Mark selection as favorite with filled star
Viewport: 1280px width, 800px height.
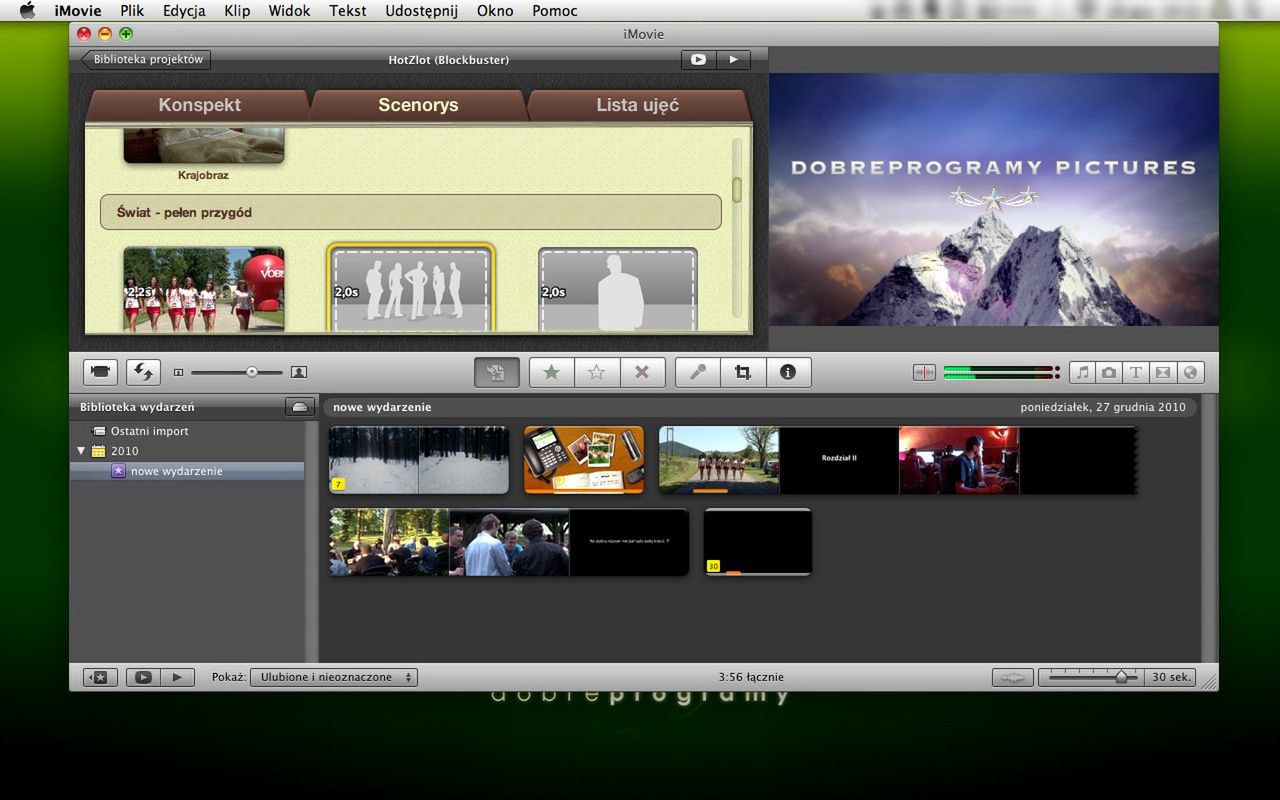point(551,372)
